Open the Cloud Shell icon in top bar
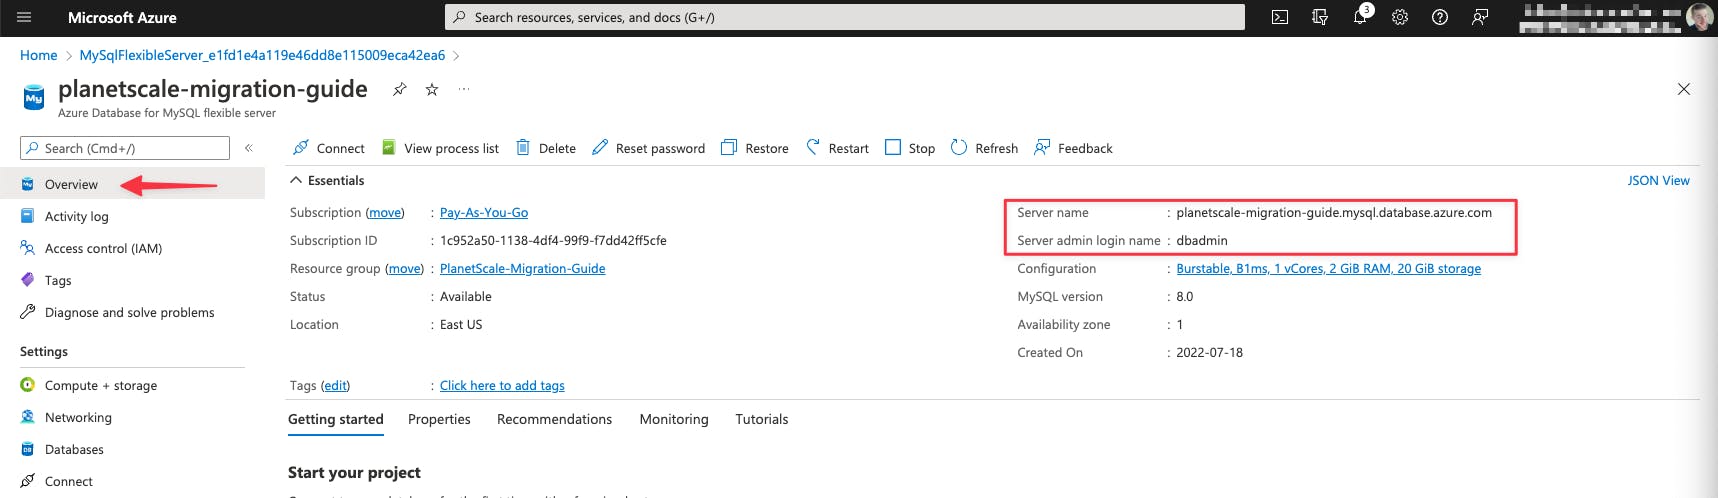Screen dimensions: 1718x498 pyautogui.click(x=1279, y=17)
